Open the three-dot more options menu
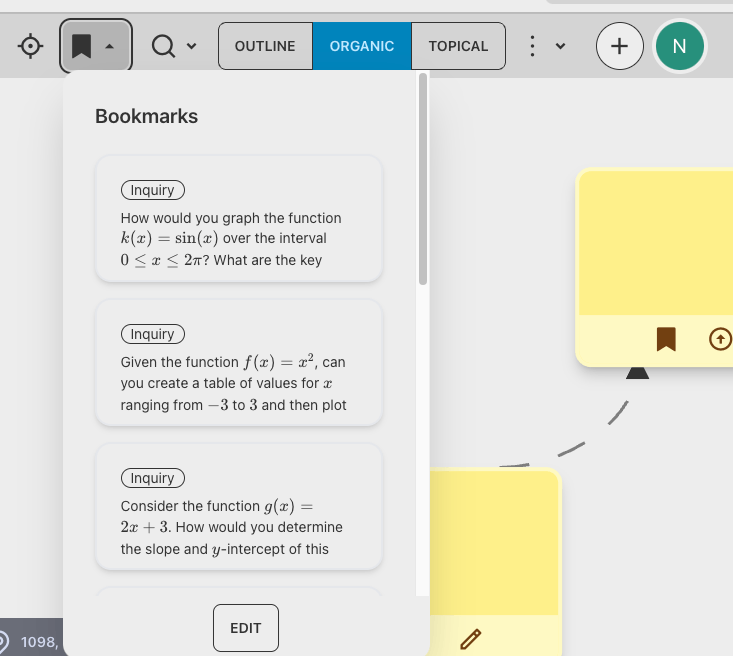The height and width of the screenshot is (656, 733). click(532, 46)
